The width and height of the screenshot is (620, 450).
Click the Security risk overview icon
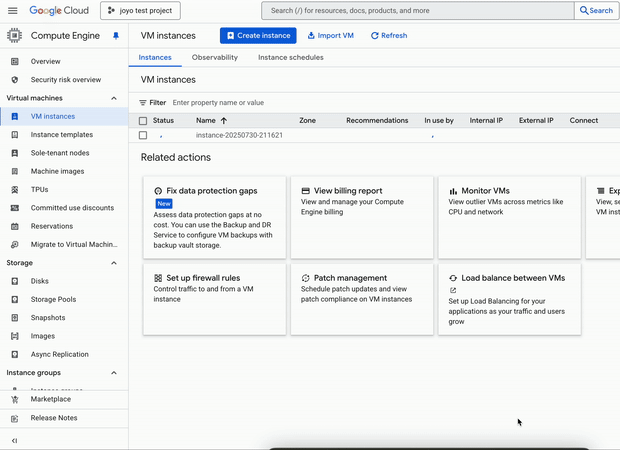coord(14,79)
